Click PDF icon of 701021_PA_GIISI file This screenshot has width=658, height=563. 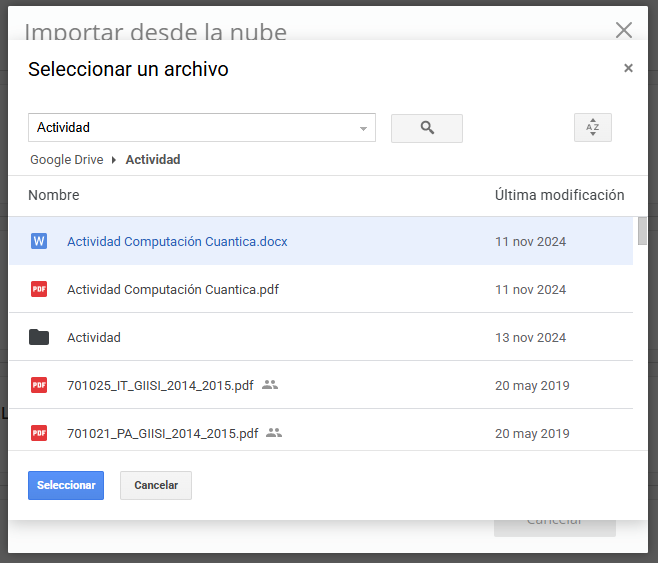tap(39, 433)
